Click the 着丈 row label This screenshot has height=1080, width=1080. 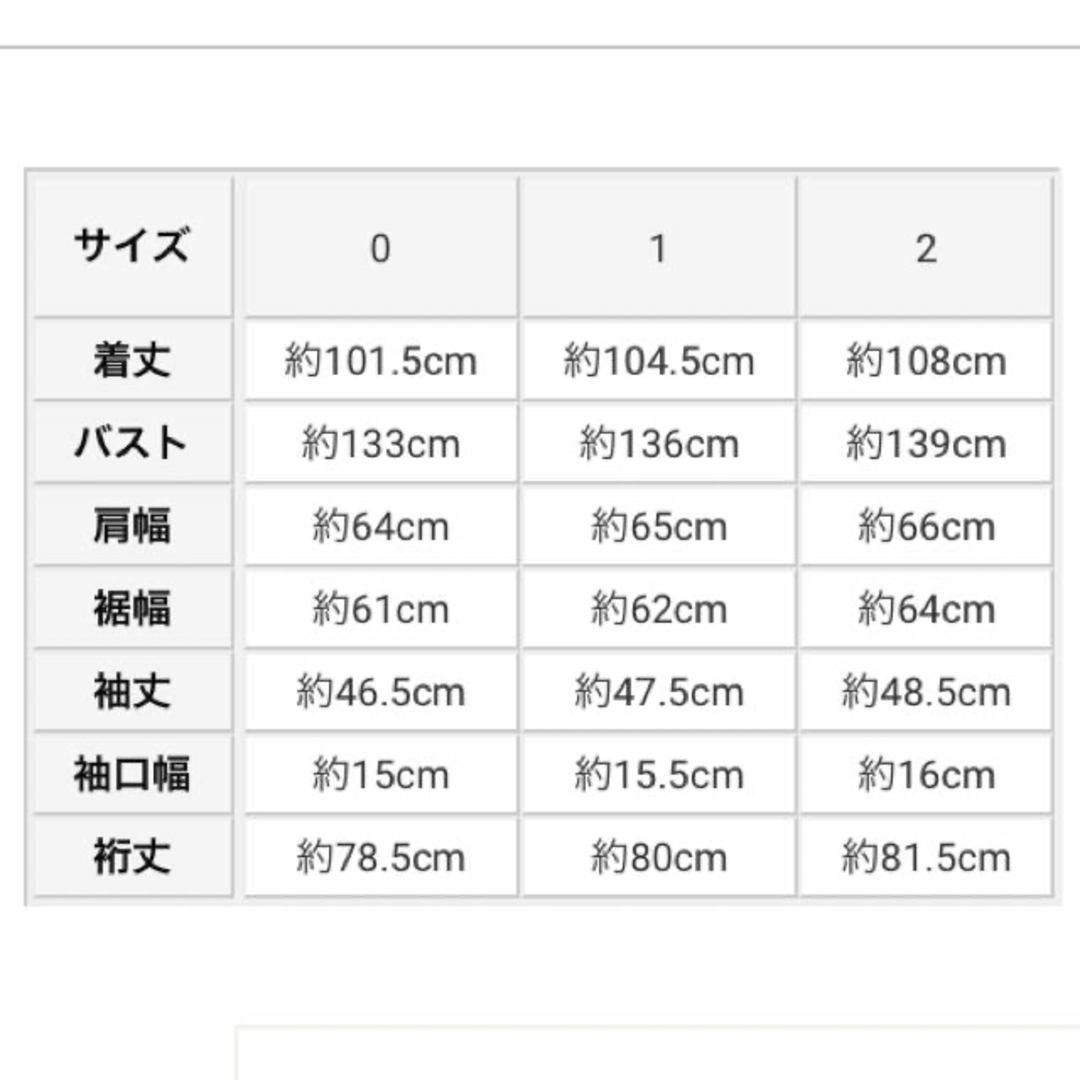131,361
